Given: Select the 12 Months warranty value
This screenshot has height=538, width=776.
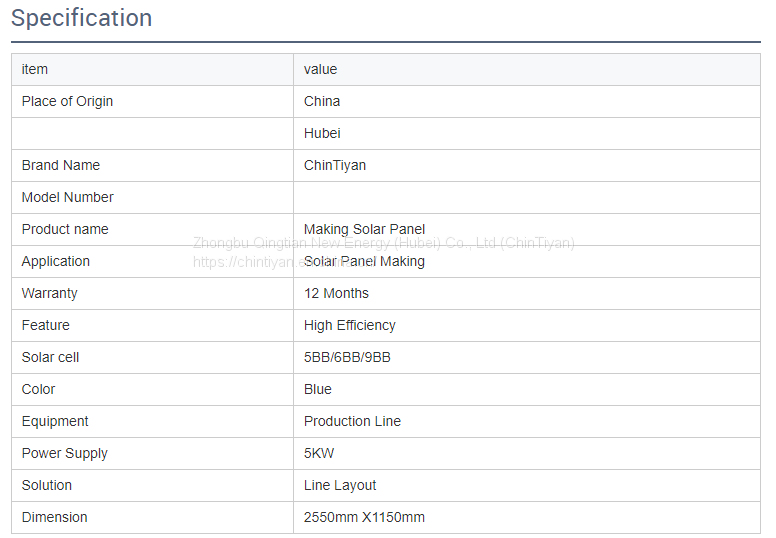Looking at the screenshot, I should pyautogui.click(x=336, y=293).
